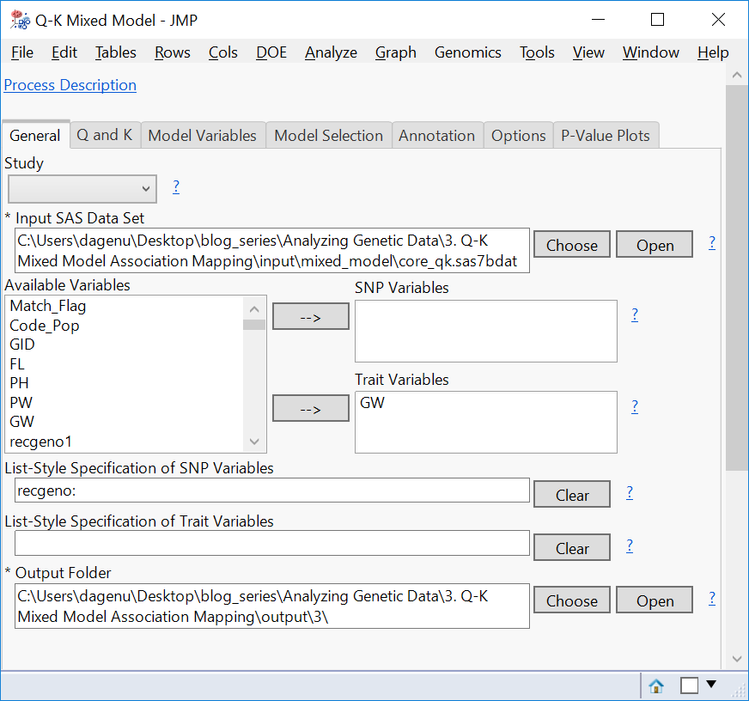
Task: Open the File menu
Action: click(x=22, y=52)
